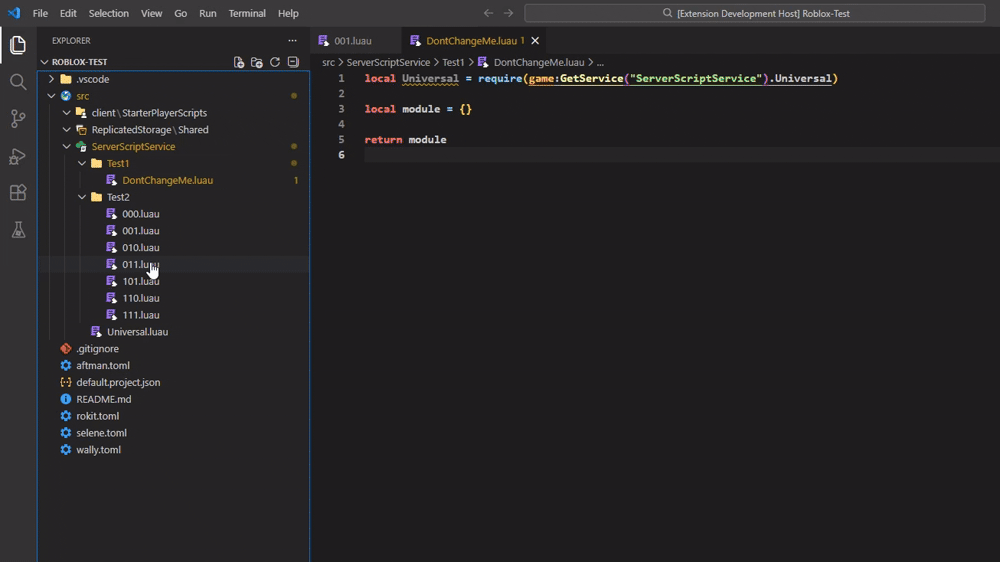This screenshot has height=562, width=1000.
Task: Click the Universal variable on line 1
Action: (430, 78)
